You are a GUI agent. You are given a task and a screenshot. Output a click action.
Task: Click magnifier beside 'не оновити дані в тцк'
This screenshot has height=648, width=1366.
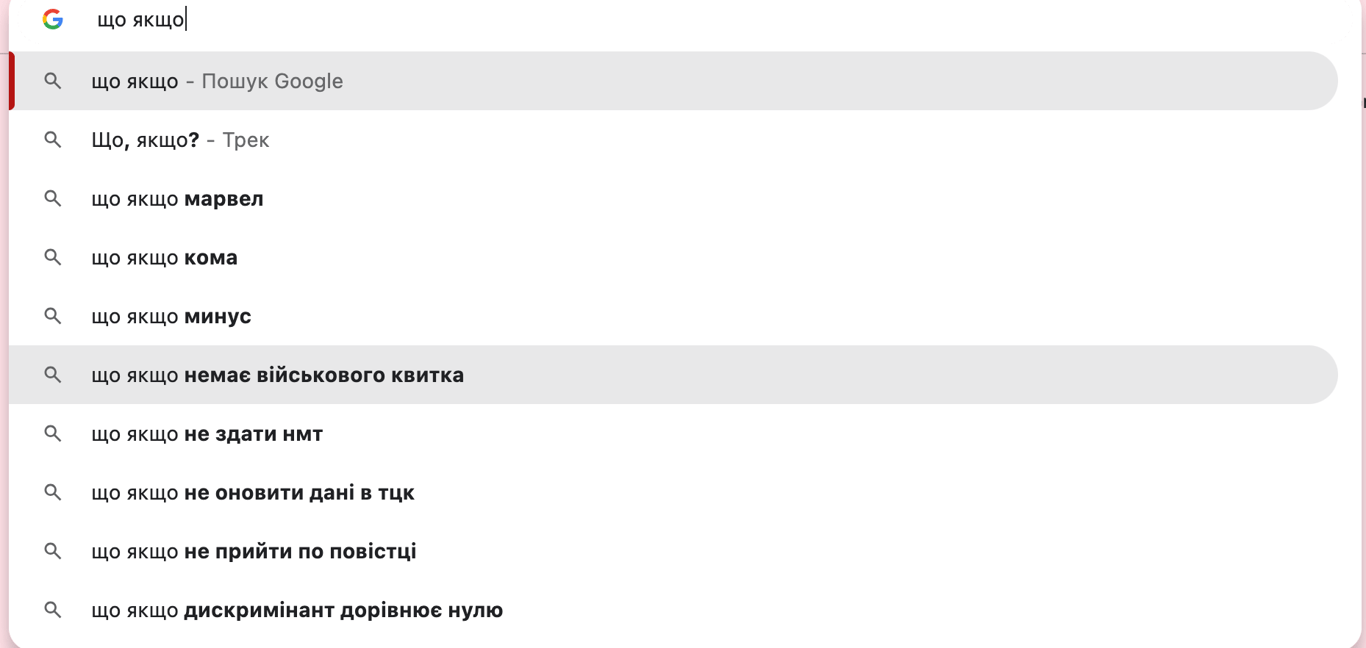click(x=53, y=493)
